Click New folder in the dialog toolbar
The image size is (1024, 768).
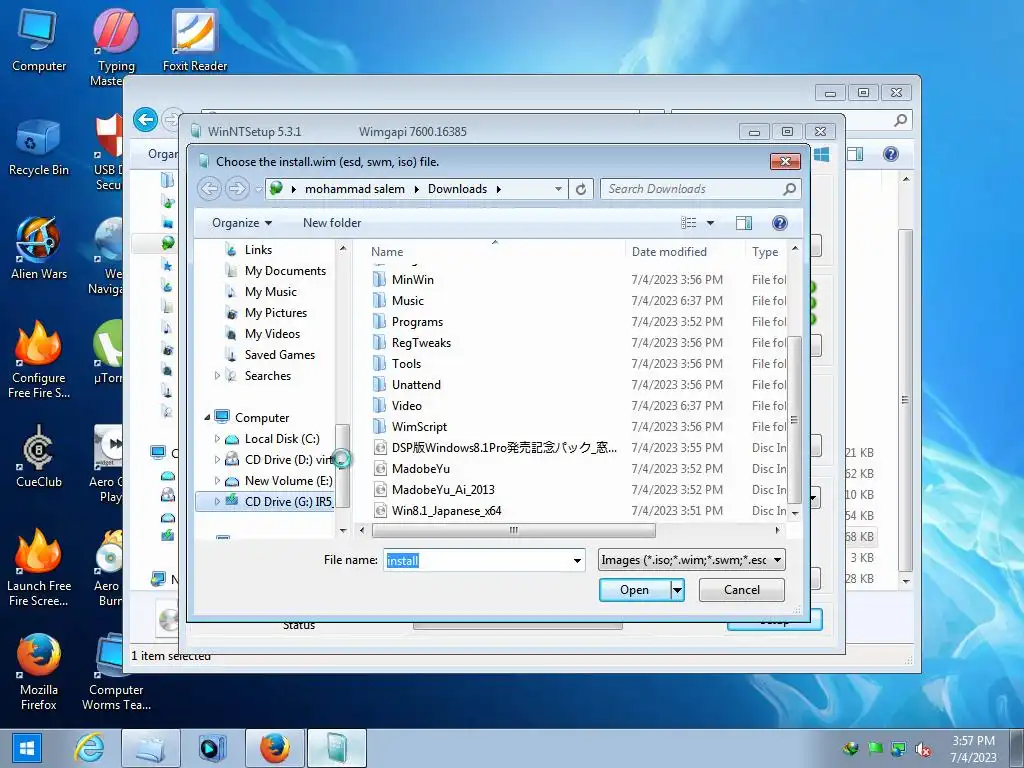tap(332, 223)
